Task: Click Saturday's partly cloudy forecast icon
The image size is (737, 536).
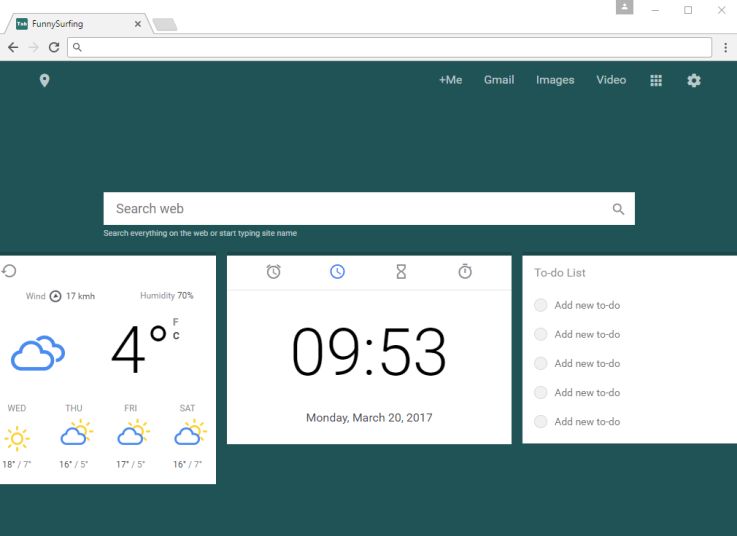Action: coord(190,433)
